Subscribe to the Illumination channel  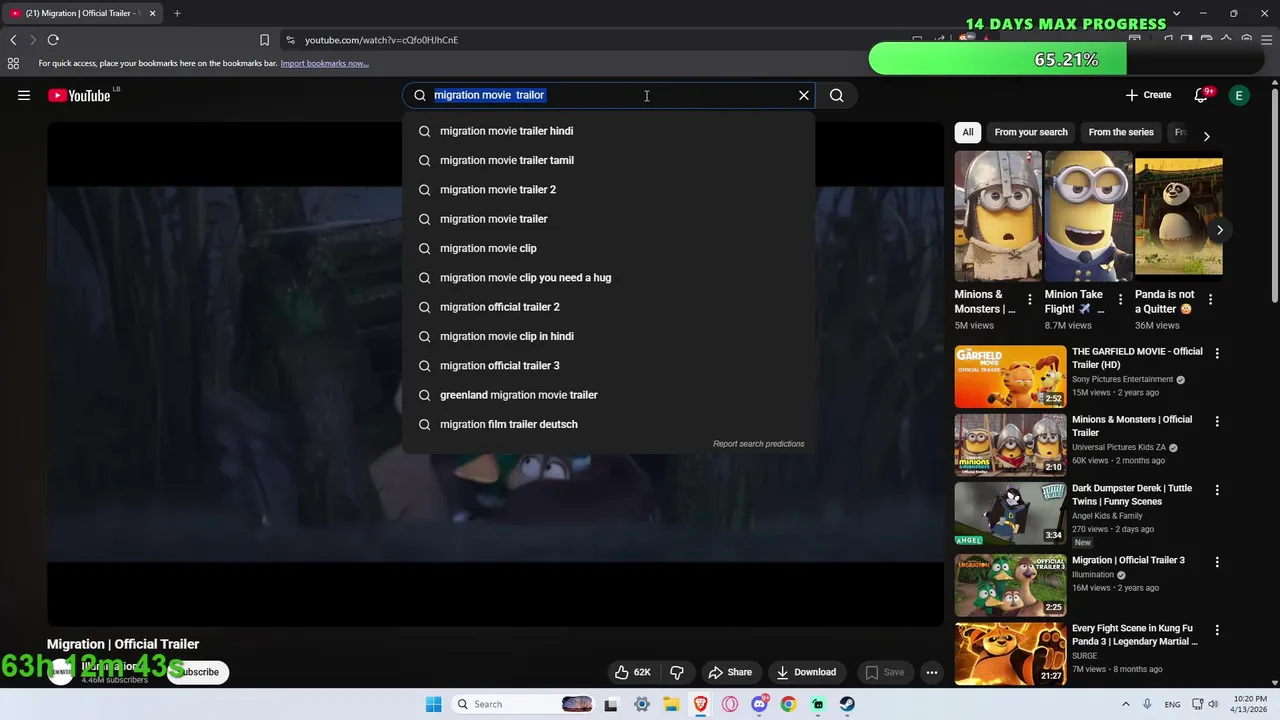198,672
